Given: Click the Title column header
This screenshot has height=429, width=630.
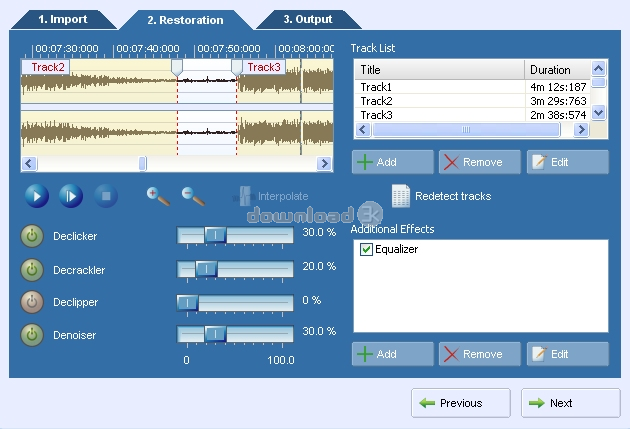Looking at the screenshot, I should (x=440, y=70).
